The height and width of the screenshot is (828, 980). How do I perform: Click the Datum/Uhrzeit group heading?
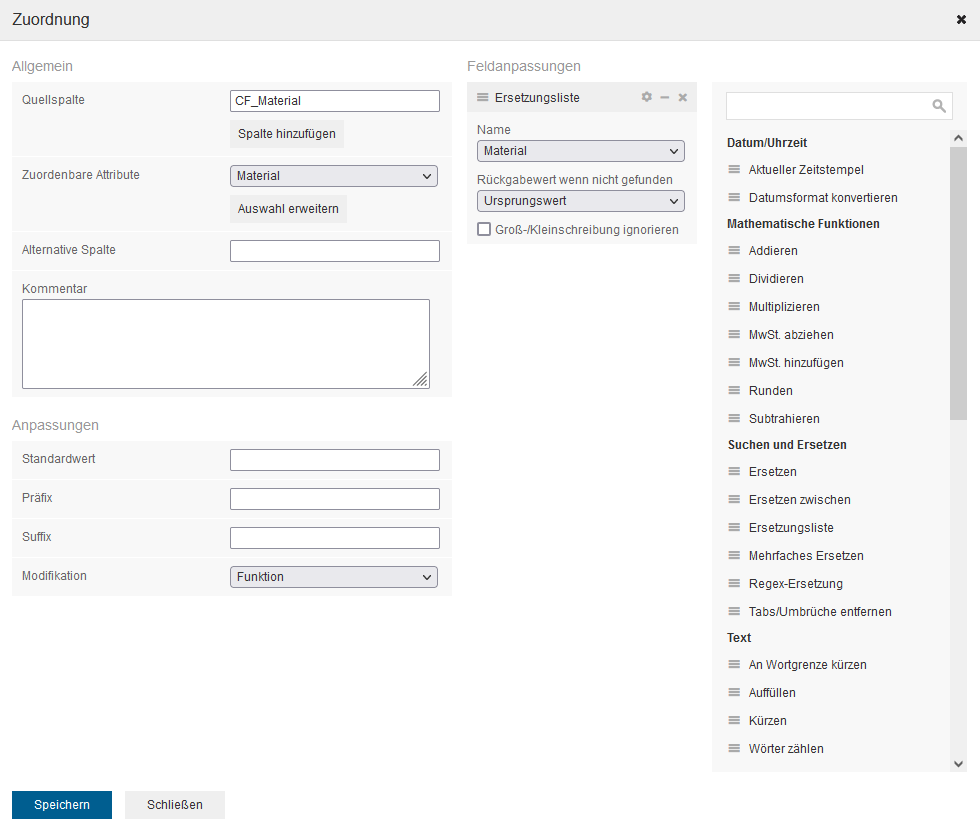767,142
